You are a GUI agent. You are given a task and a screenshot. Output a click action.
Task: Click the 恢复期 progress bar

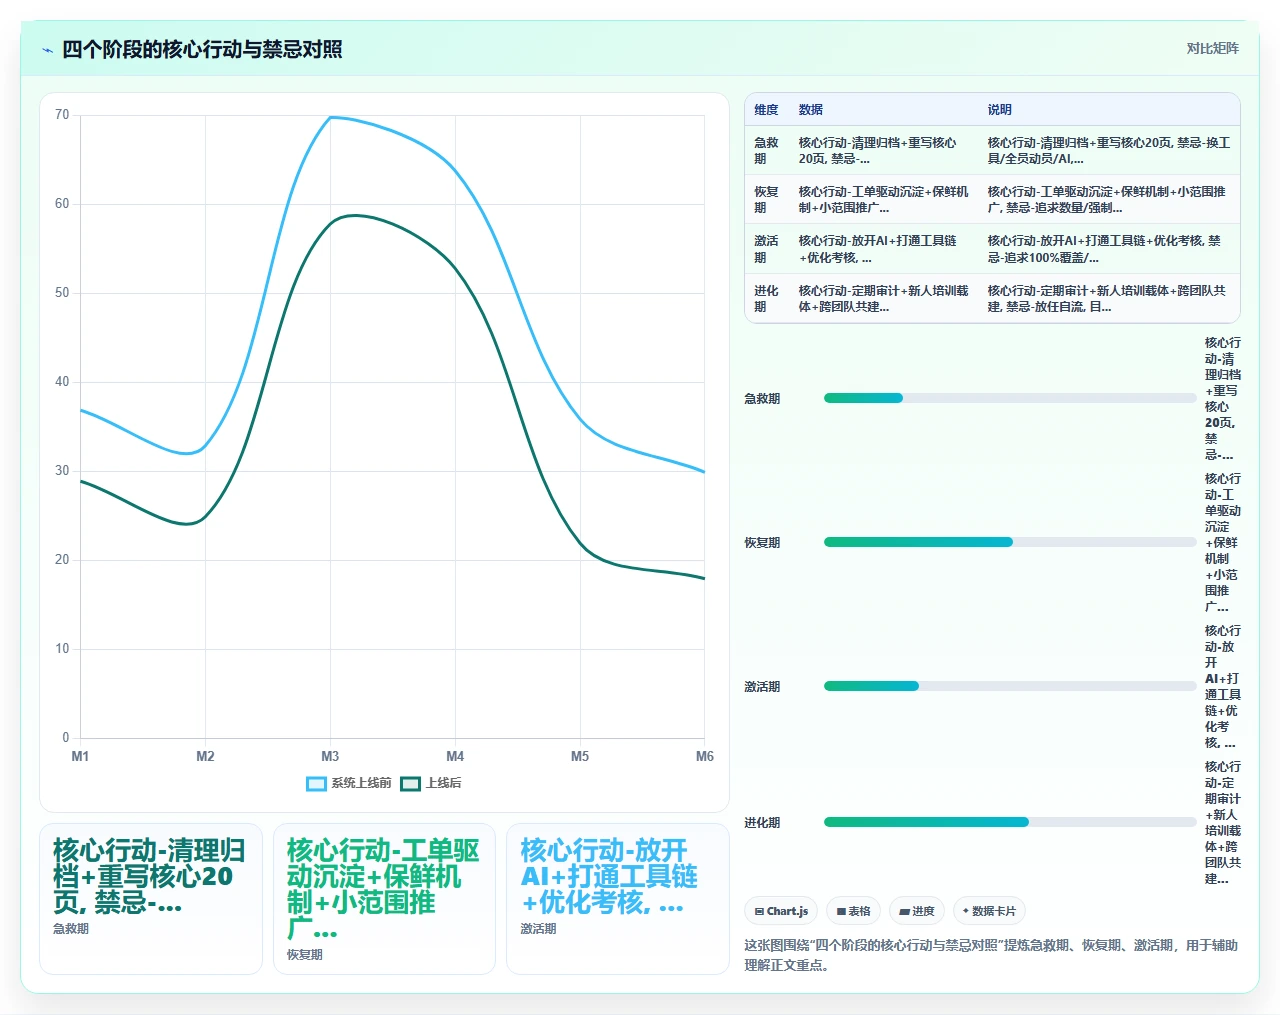1010,542
